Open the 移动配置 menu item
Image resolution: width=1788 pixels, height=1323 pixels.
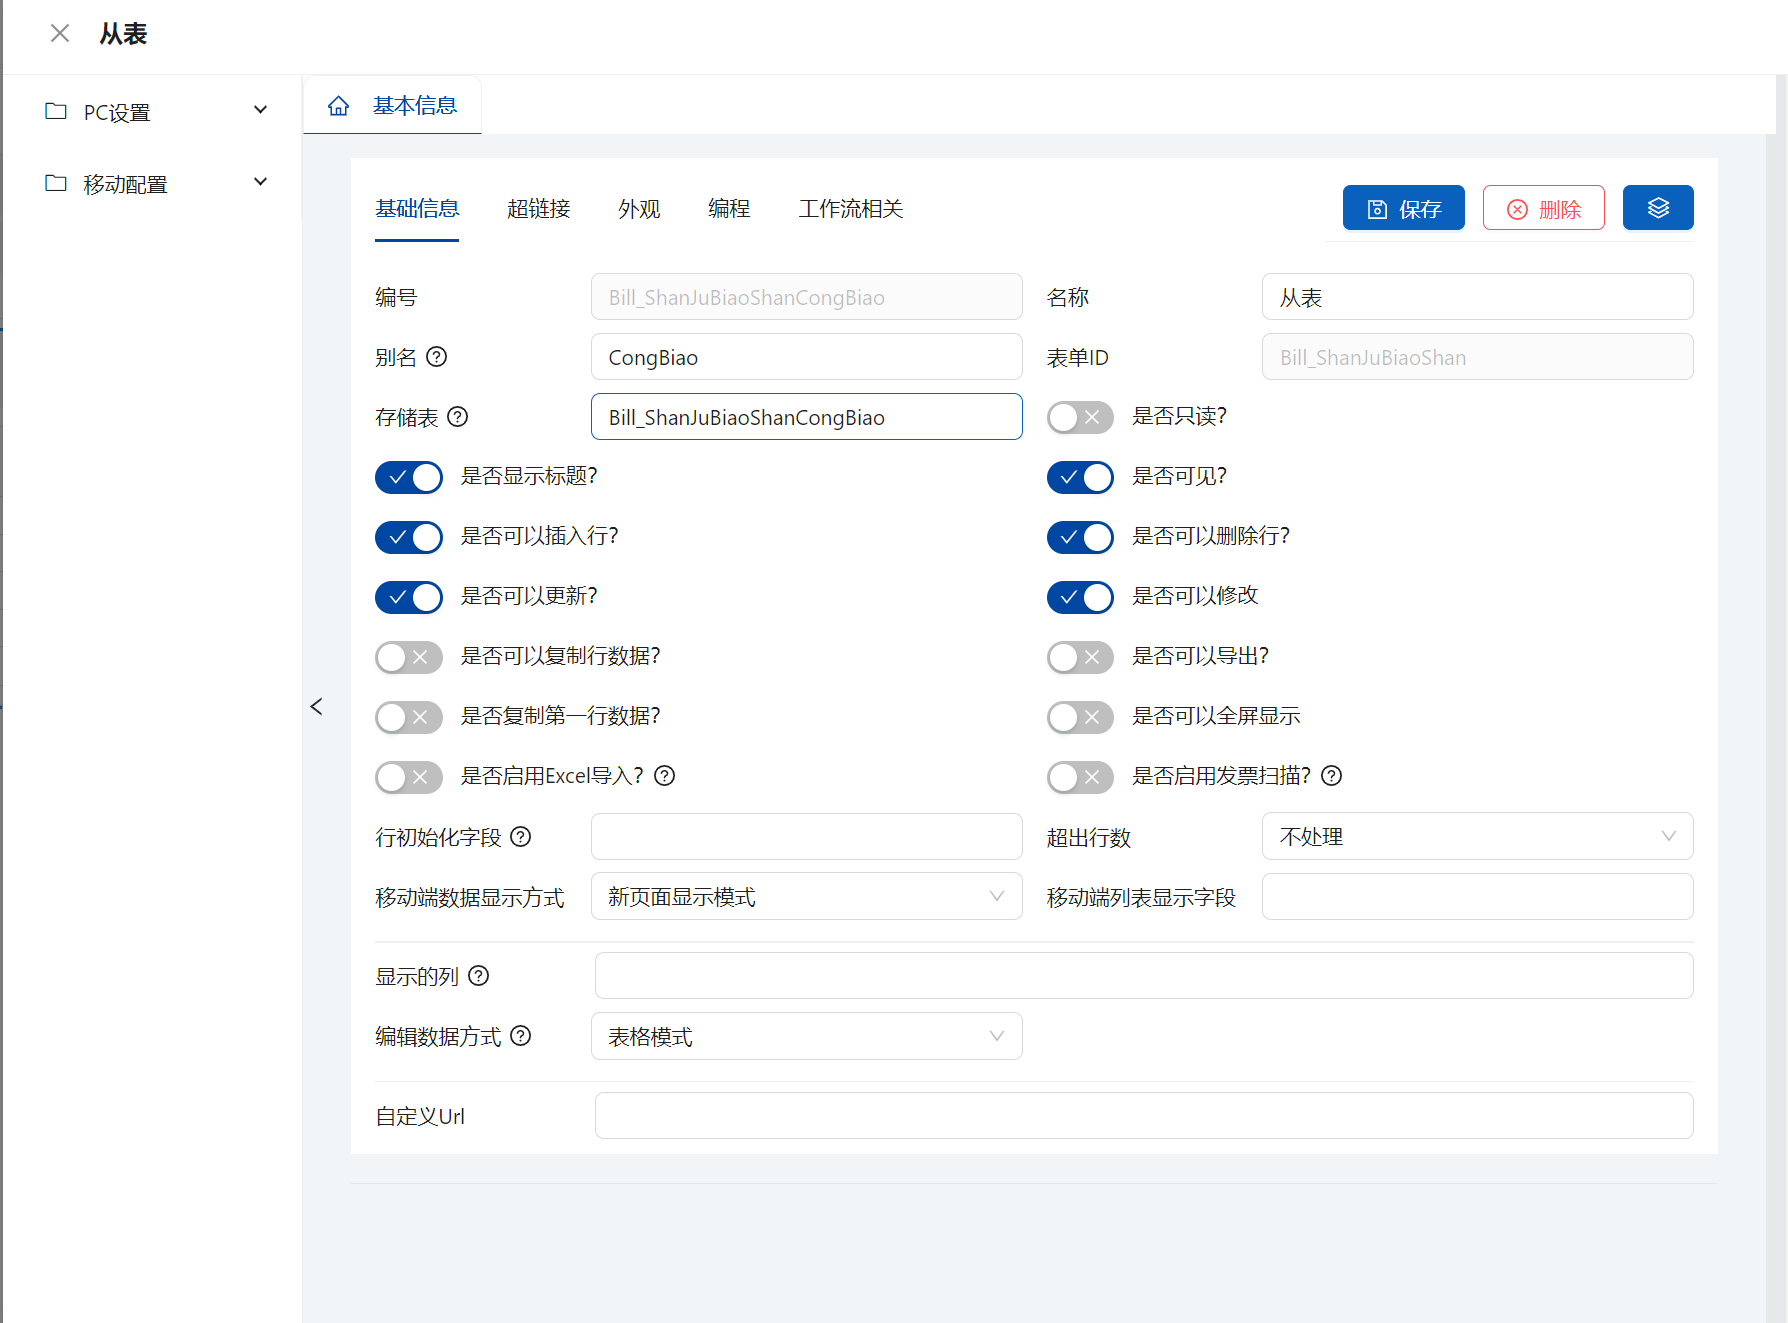[153, 183]
